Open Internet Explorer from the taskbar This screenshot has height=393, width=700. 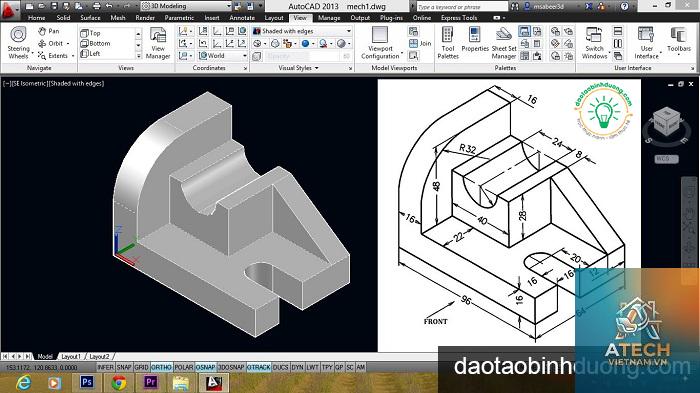(x=23, y=383)
